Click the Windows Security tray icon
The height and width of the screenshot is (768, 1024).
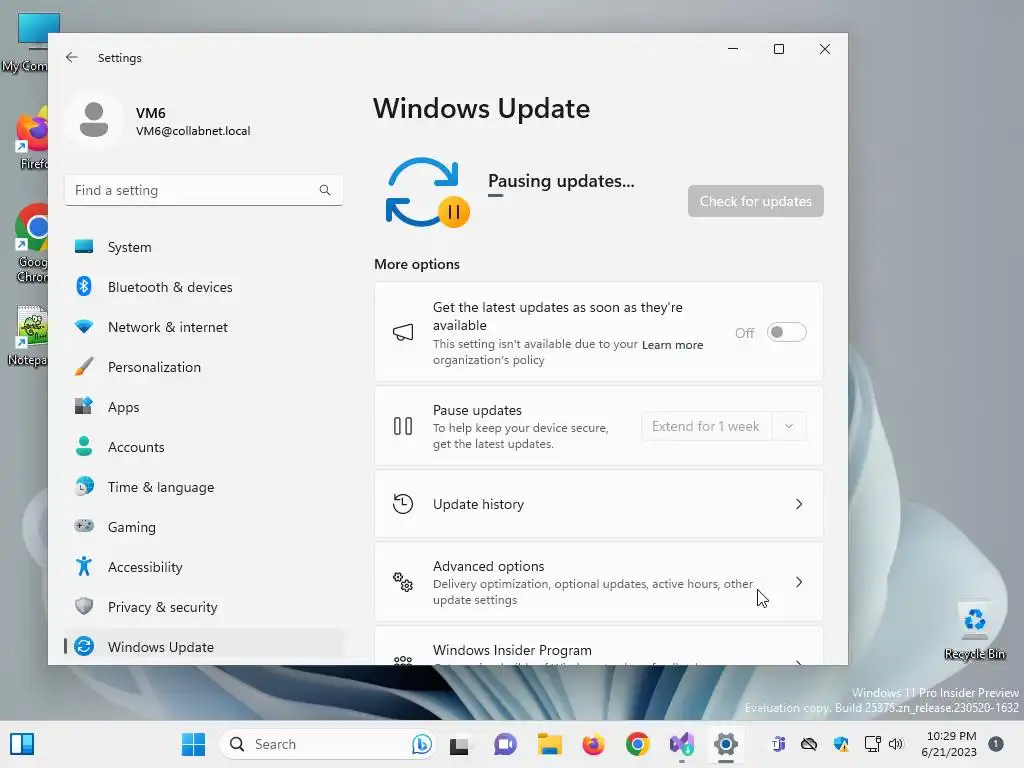click(x=841, y=744)
